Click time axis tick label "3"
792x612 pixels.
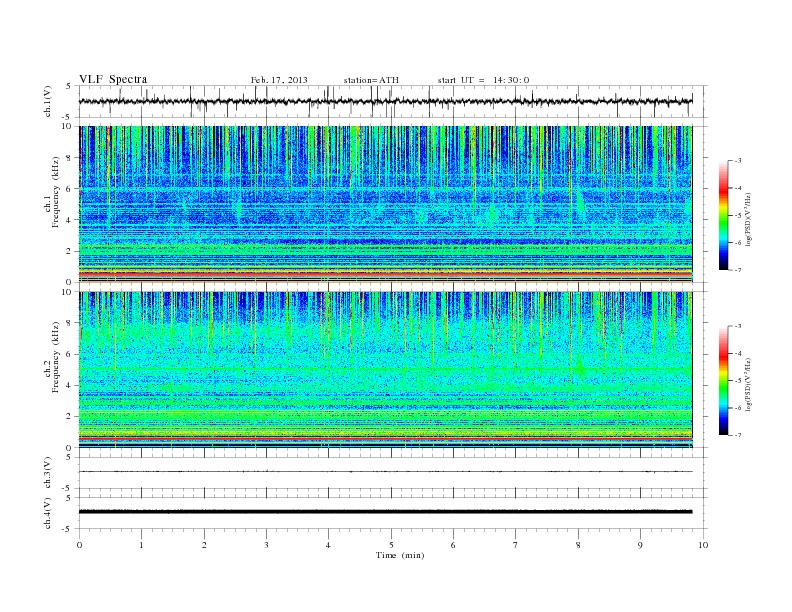266,545
